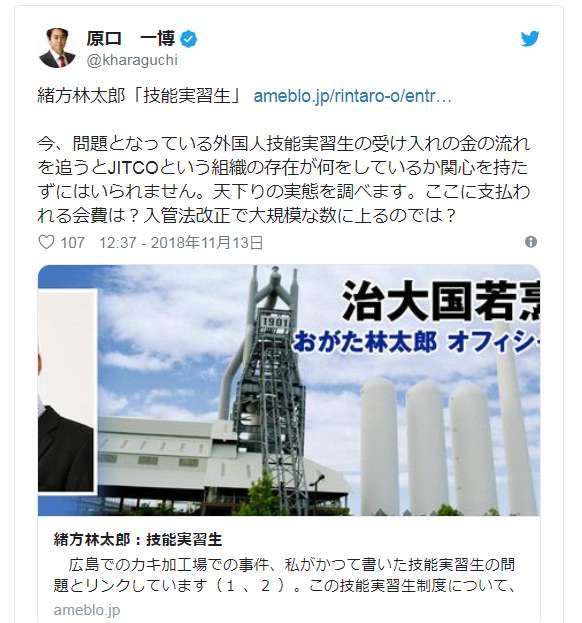Click the display name 原口 一博
The image size is (582, 623).
(x=131, y=39)
